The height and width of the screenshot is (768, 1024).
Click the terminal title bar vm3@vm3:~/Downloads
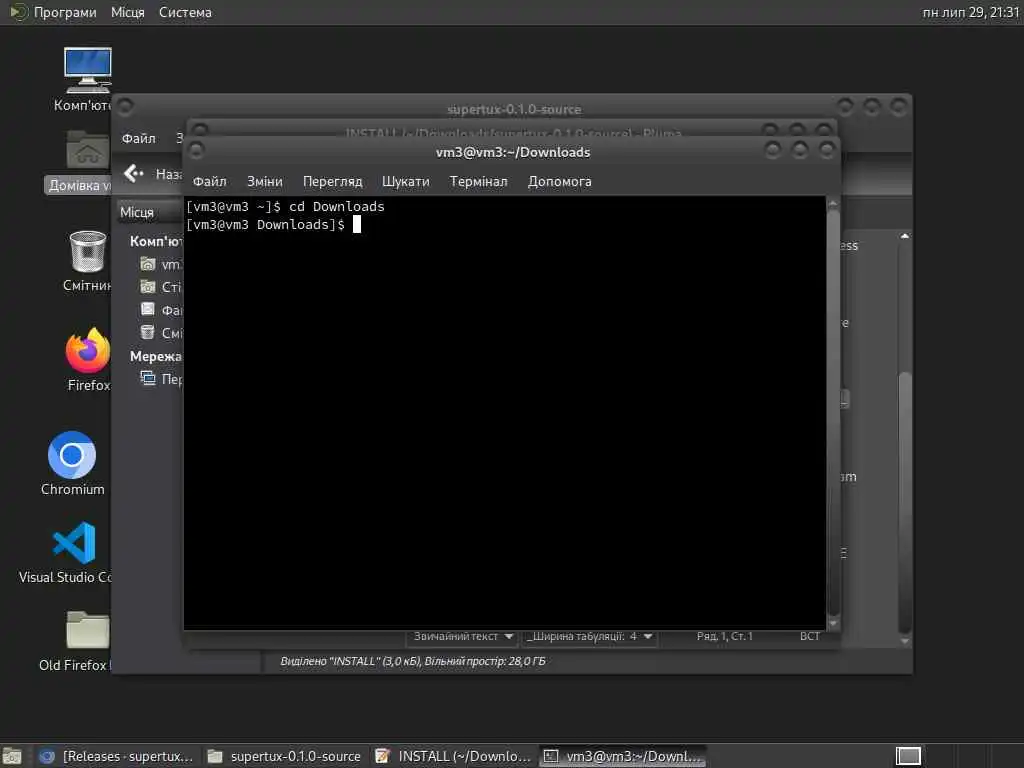click(x=513, y=152)
